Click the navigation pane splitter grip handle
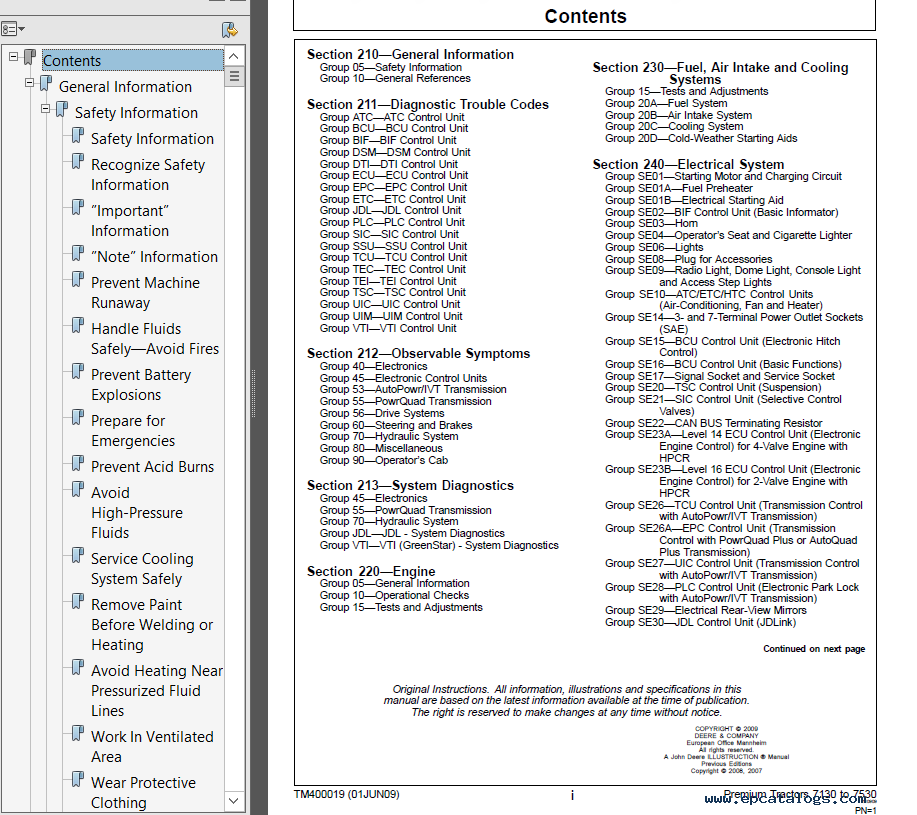917x815 pixels. click(x=253, y=393)
